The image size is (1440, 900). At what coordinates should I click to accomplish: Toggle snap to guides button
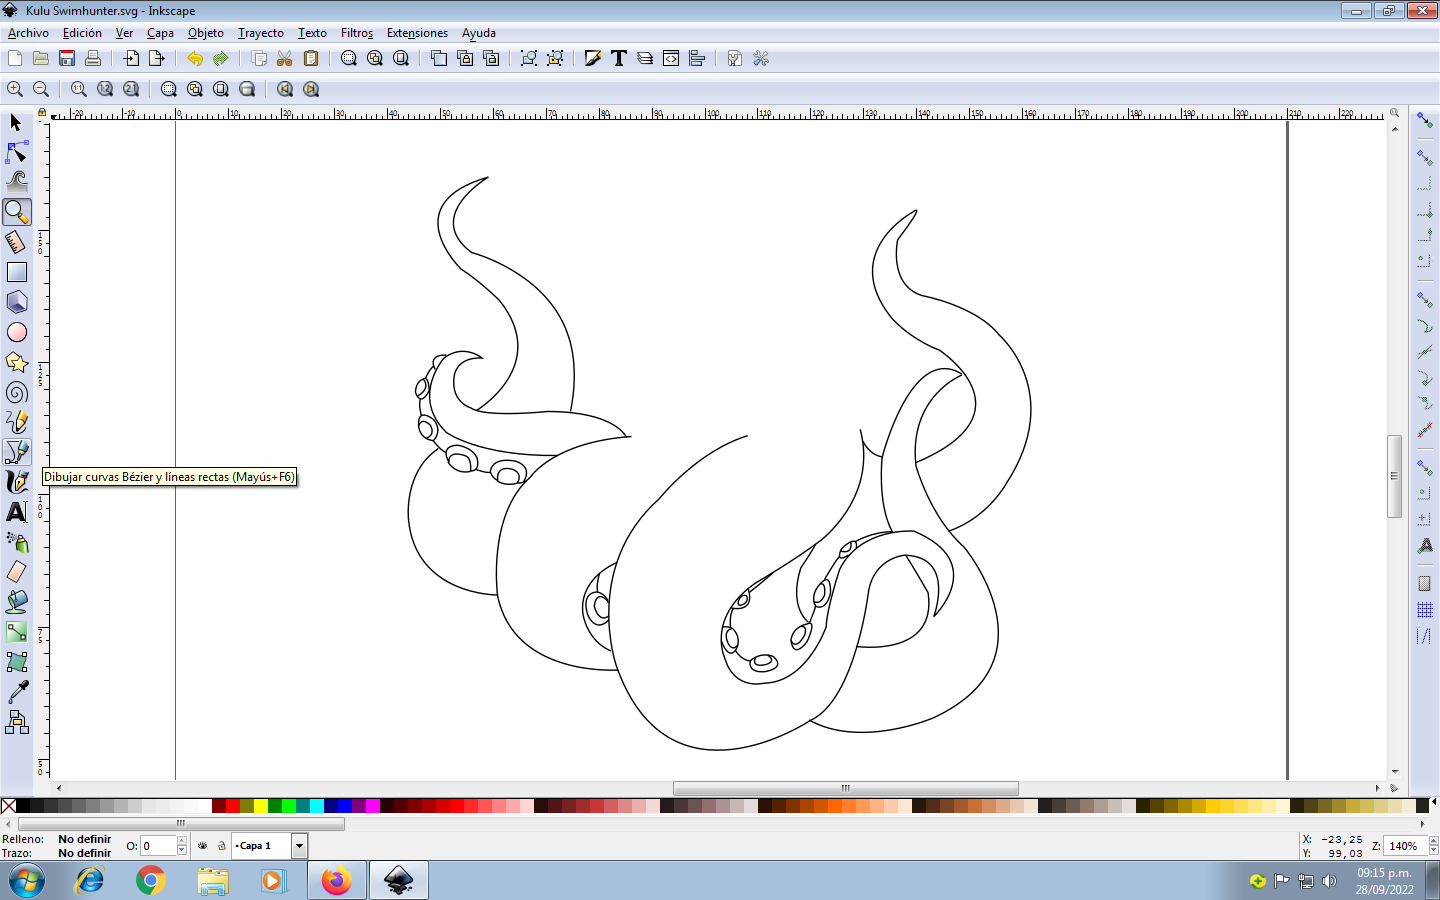click(1425, 635)
